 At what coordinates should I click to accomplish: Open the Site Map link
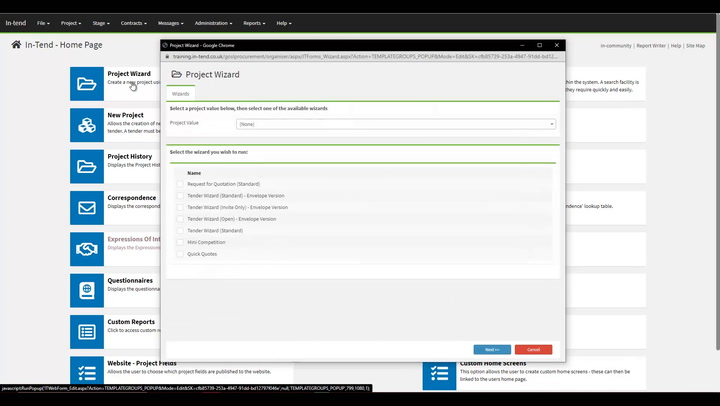click(695, 45)
